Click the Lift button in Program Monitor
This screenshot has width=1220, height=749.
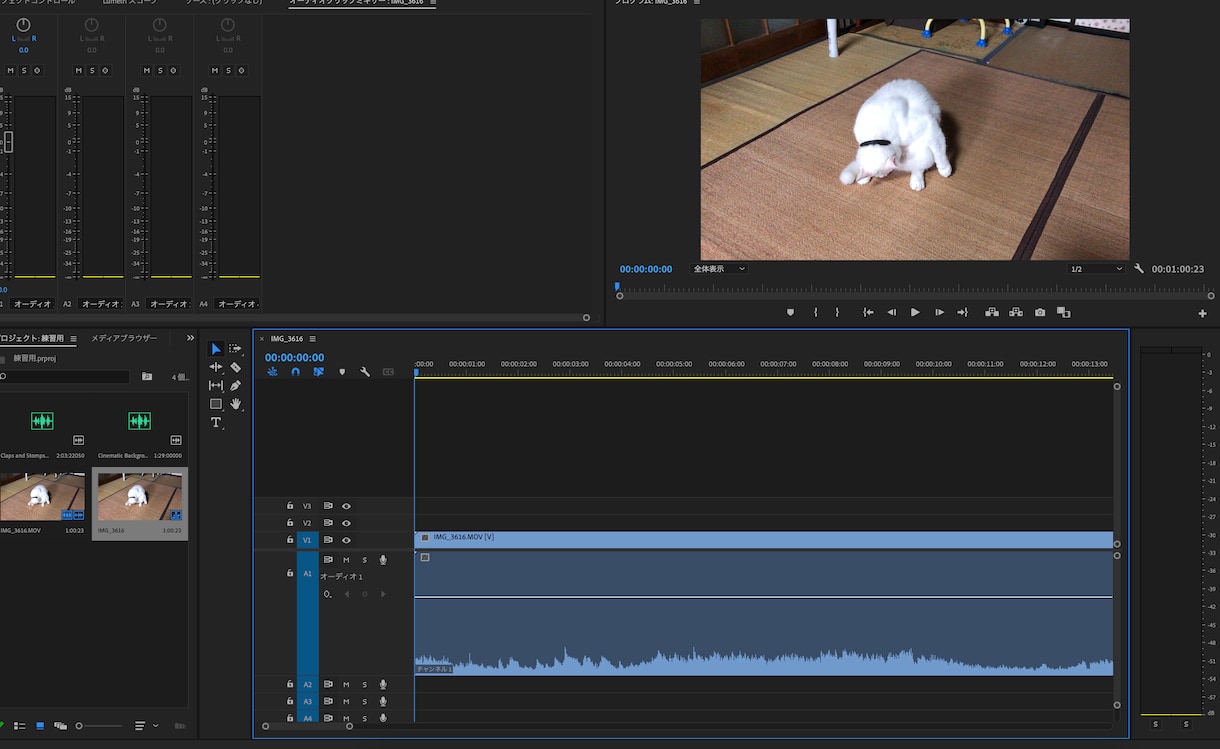[992, 312]
